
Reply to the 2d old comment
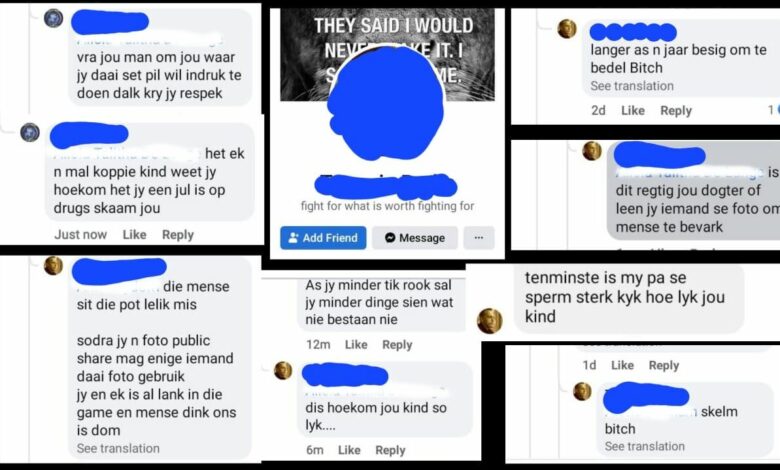click(676, 110)
